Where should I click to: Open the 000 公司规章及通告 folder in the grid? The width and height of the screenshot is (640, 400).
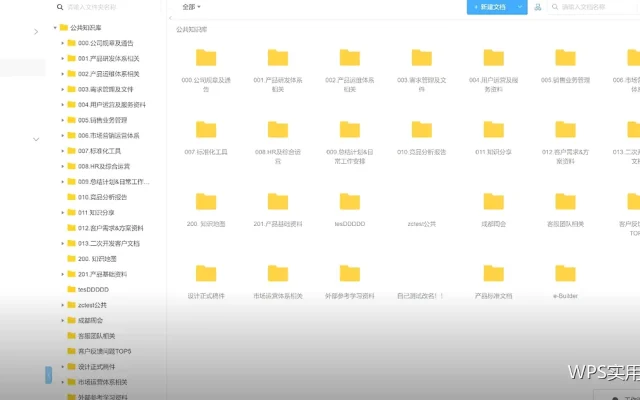click(x=206, y=58)
